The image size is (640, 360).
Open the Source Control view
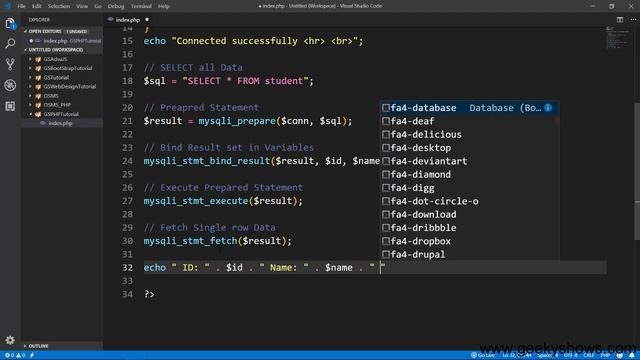10,64
